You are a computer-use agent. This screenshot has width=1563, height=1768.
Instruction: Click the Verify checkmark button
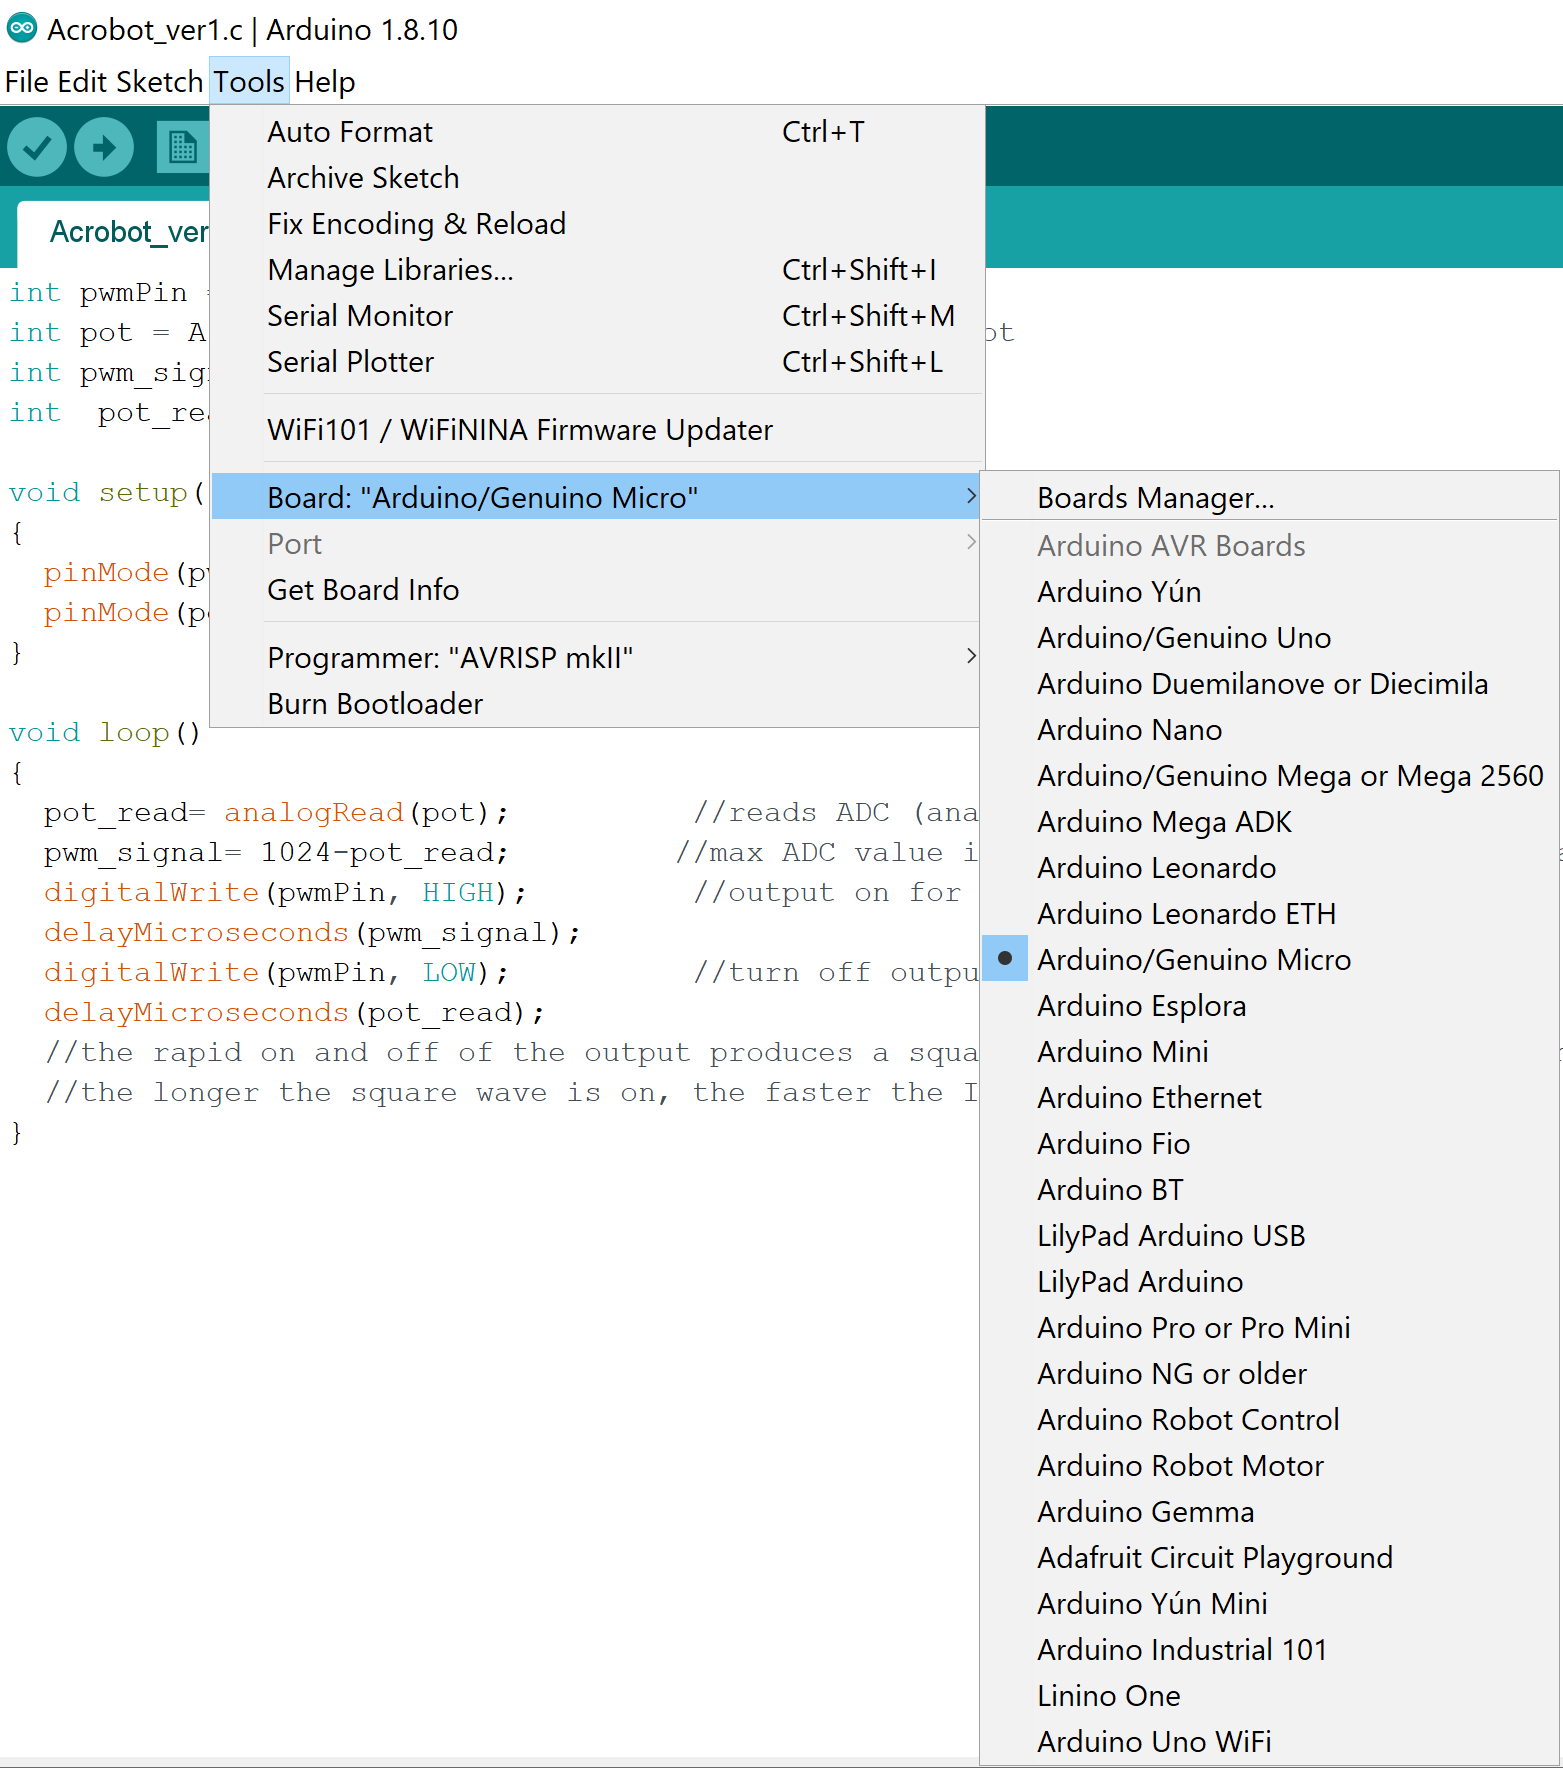coord(37,147)
